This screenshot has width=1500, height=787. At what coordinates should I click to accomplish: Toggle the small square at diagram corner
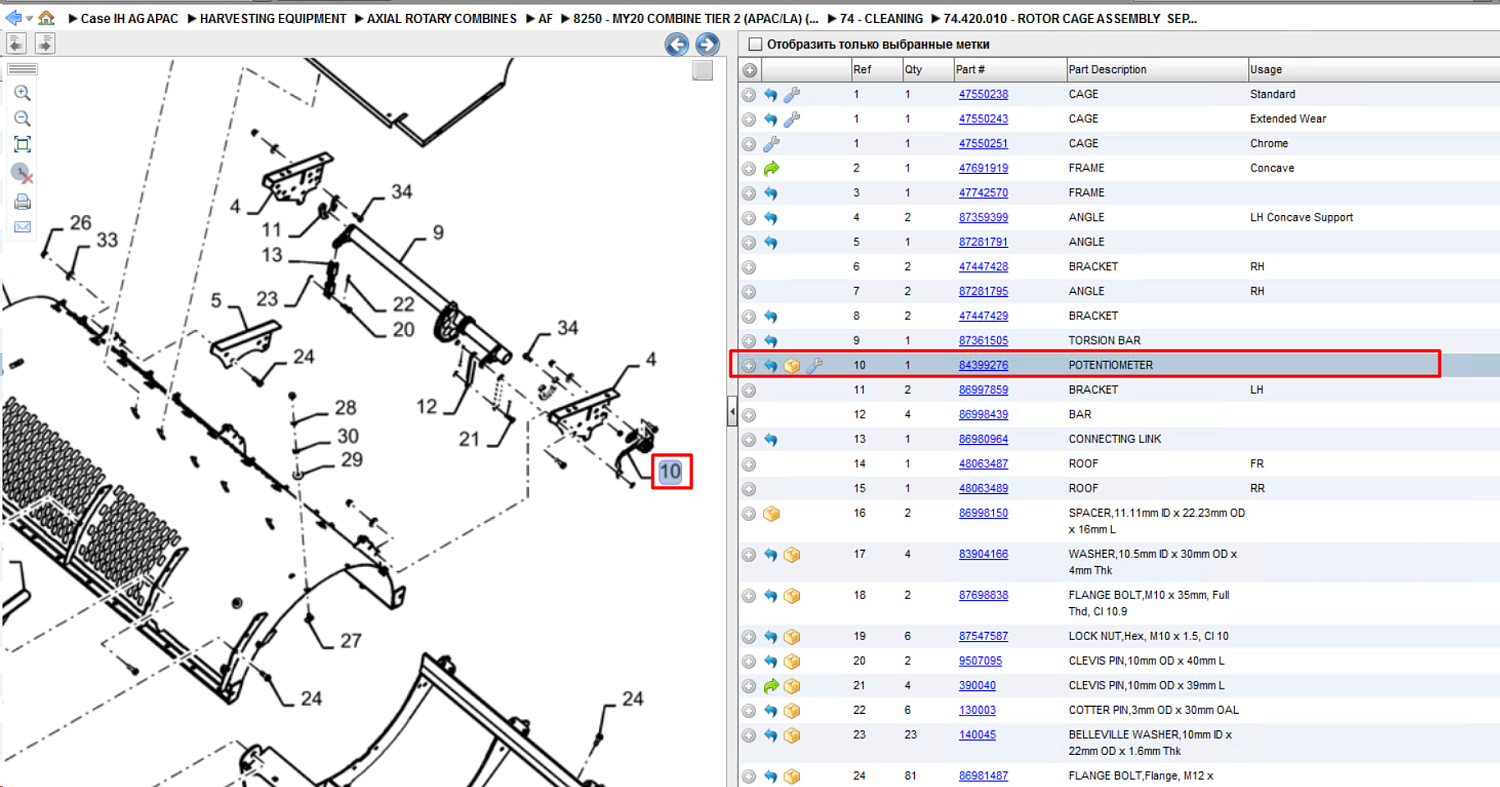click(703, 70)
